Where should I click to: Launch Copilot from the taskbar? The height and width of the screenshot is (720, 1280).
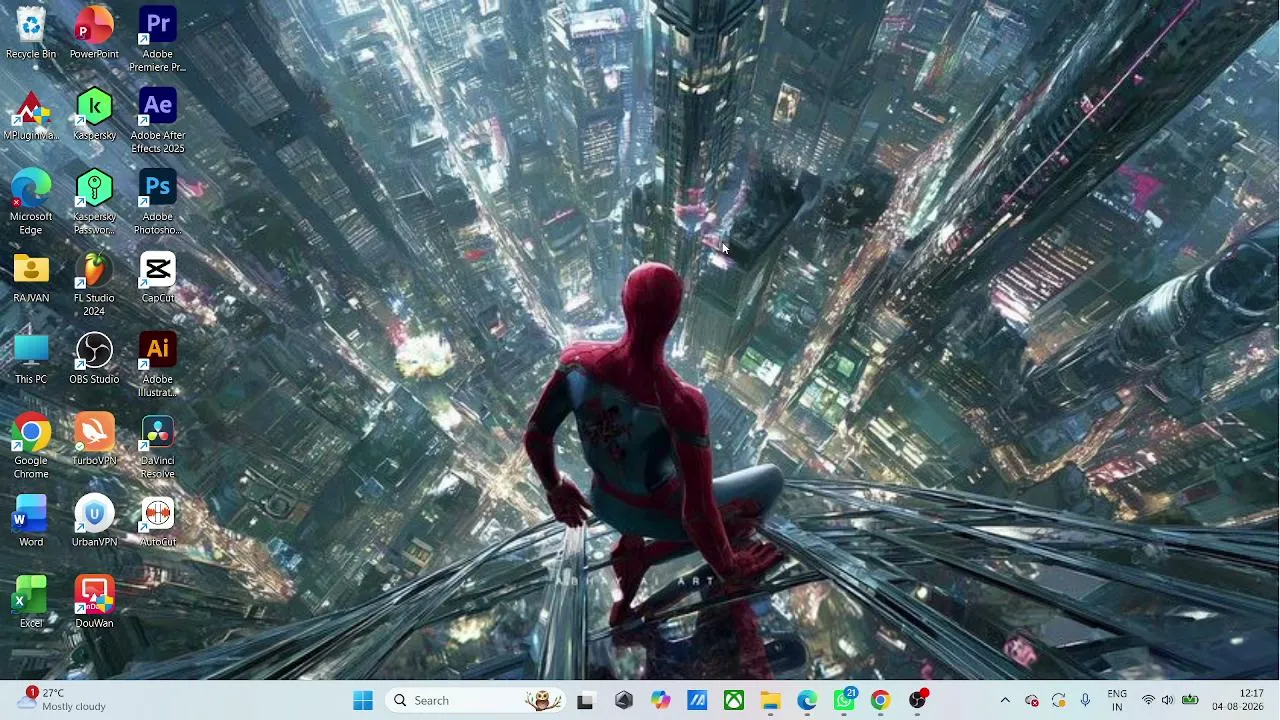[x=660, y=701]
